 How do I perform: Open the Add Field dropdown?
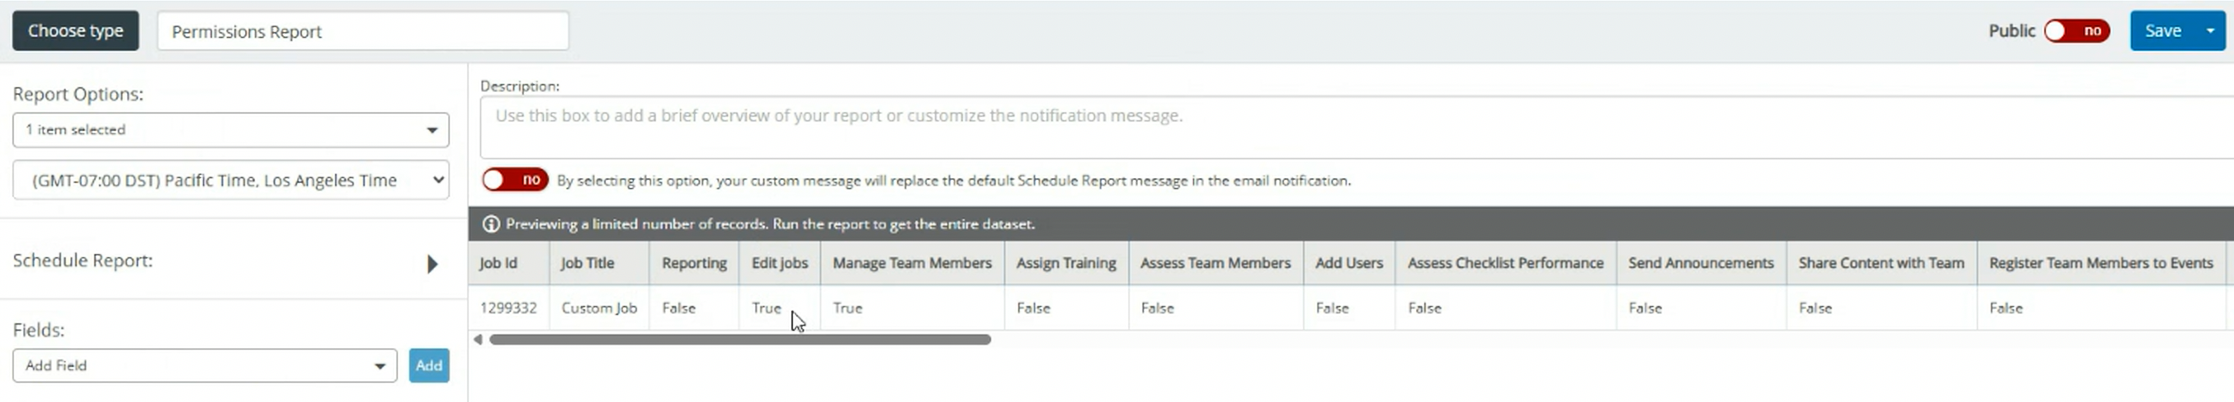(x=204, y=366)
